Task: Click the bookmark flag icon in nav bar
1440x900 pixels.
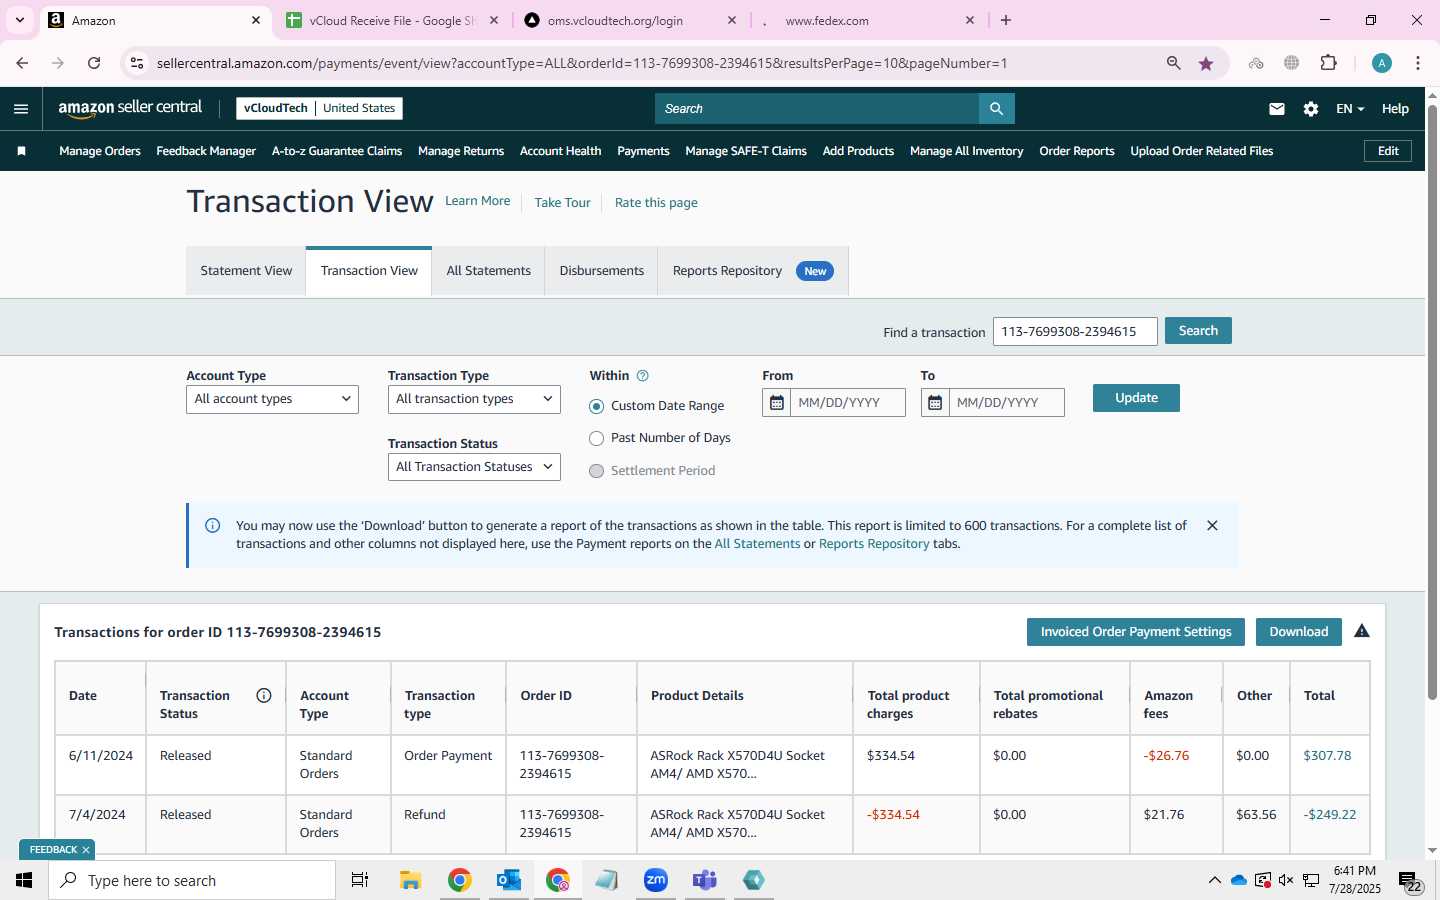Action: [21, 151]
